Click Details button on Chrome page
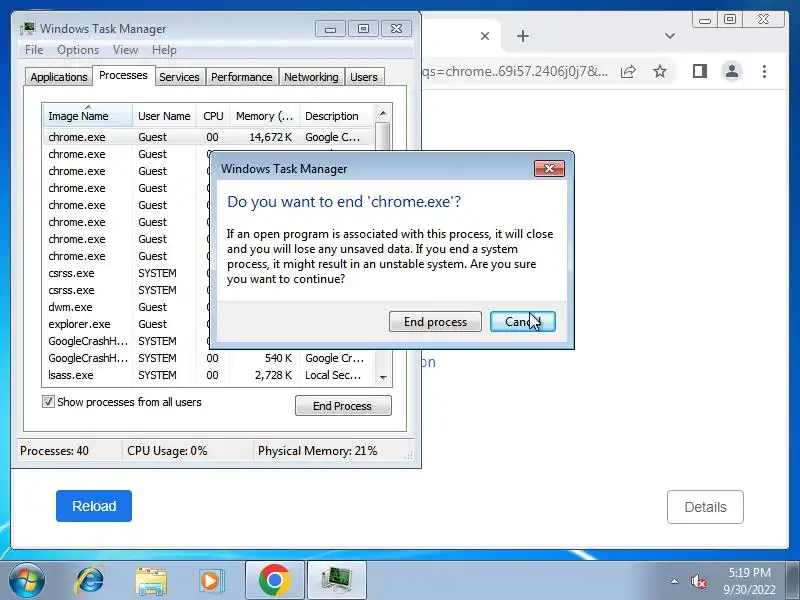 click(705, 507)
